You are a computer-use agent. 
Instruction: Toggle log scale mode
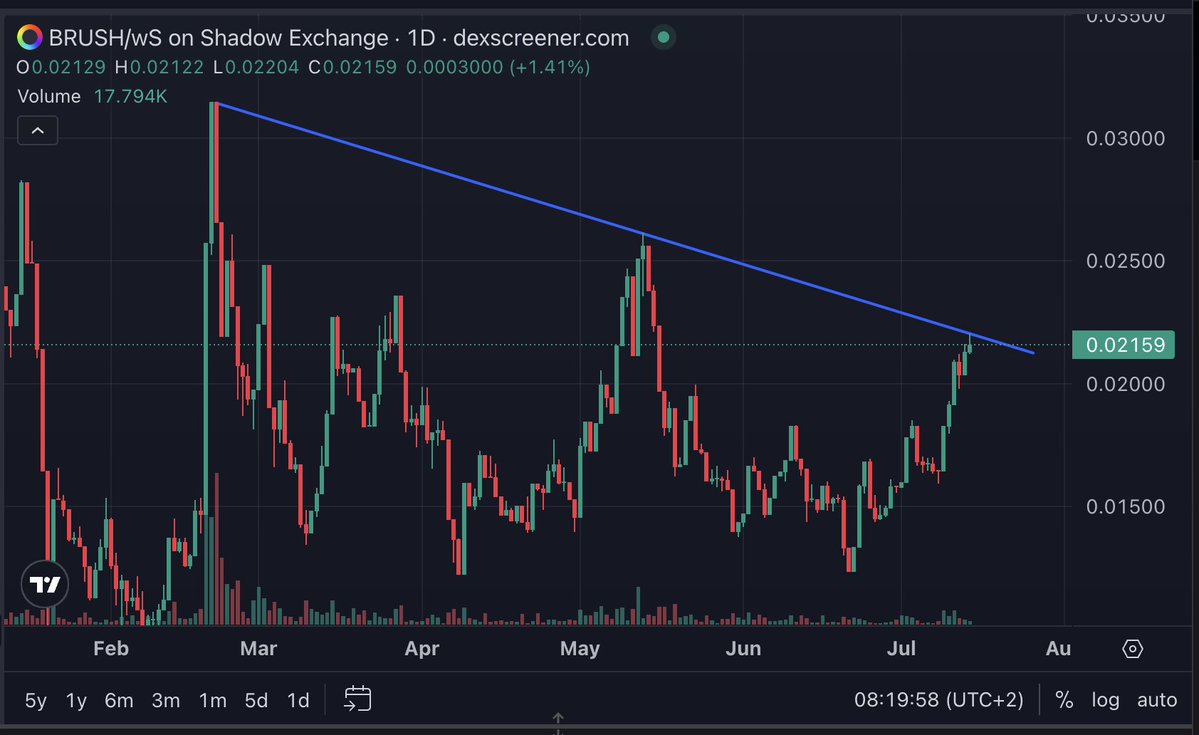[x=1105, y=700]
